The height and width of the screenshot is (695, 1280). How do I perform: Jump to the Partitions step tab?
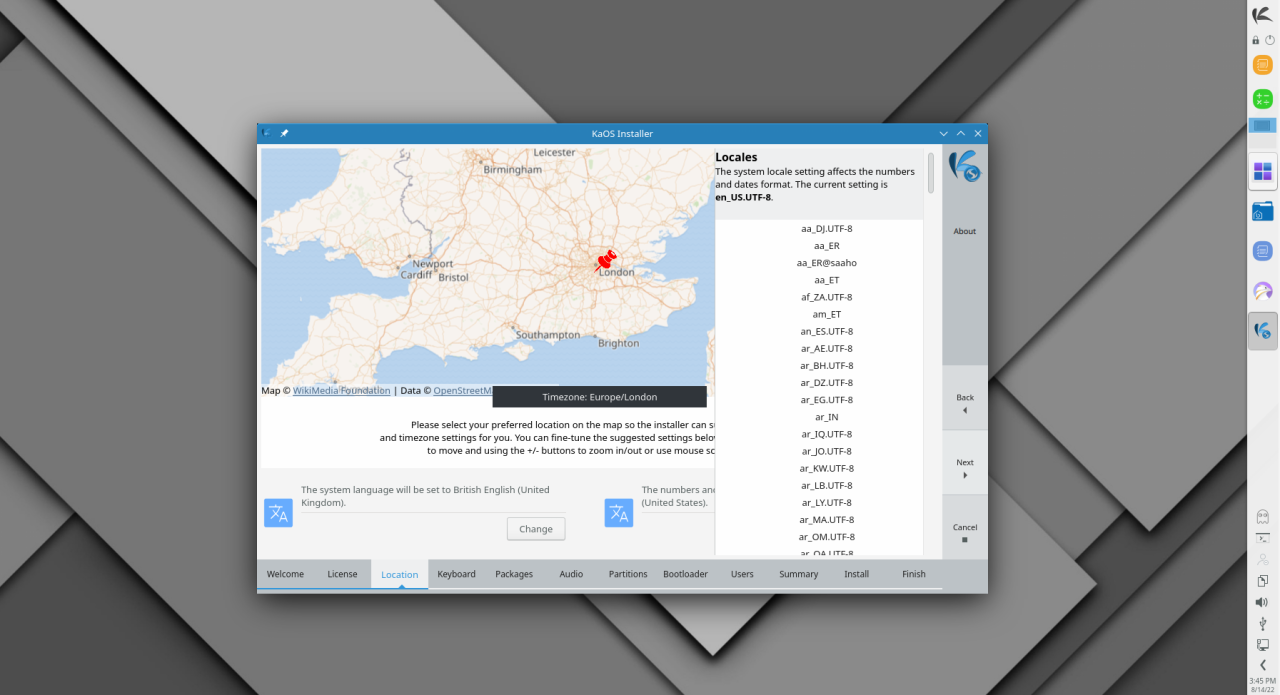pos(628,574)
